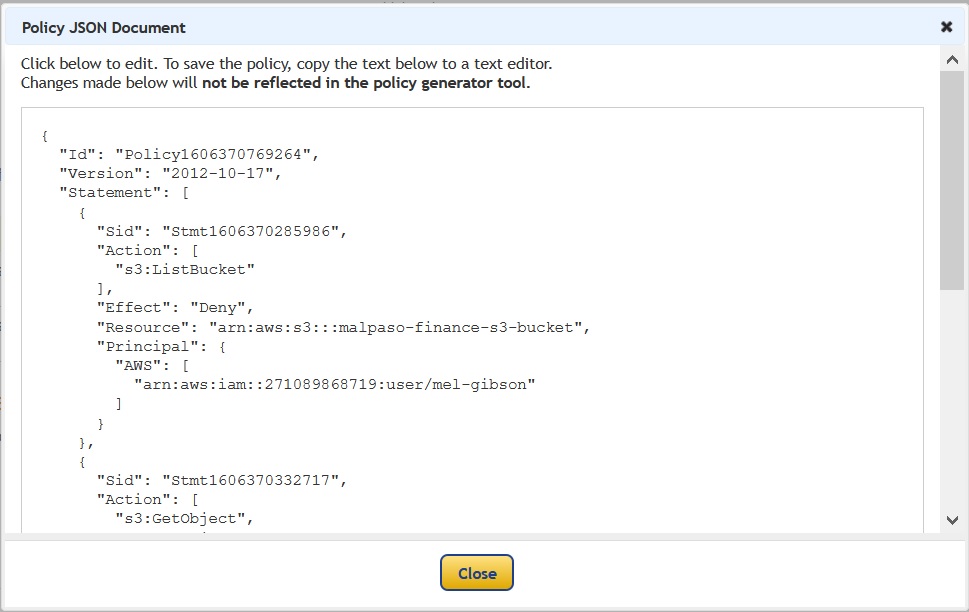The width and height of the screenshot is (969, 612).
Task: Click the bold policy generator tool notice
Action: tap(366, 83)
